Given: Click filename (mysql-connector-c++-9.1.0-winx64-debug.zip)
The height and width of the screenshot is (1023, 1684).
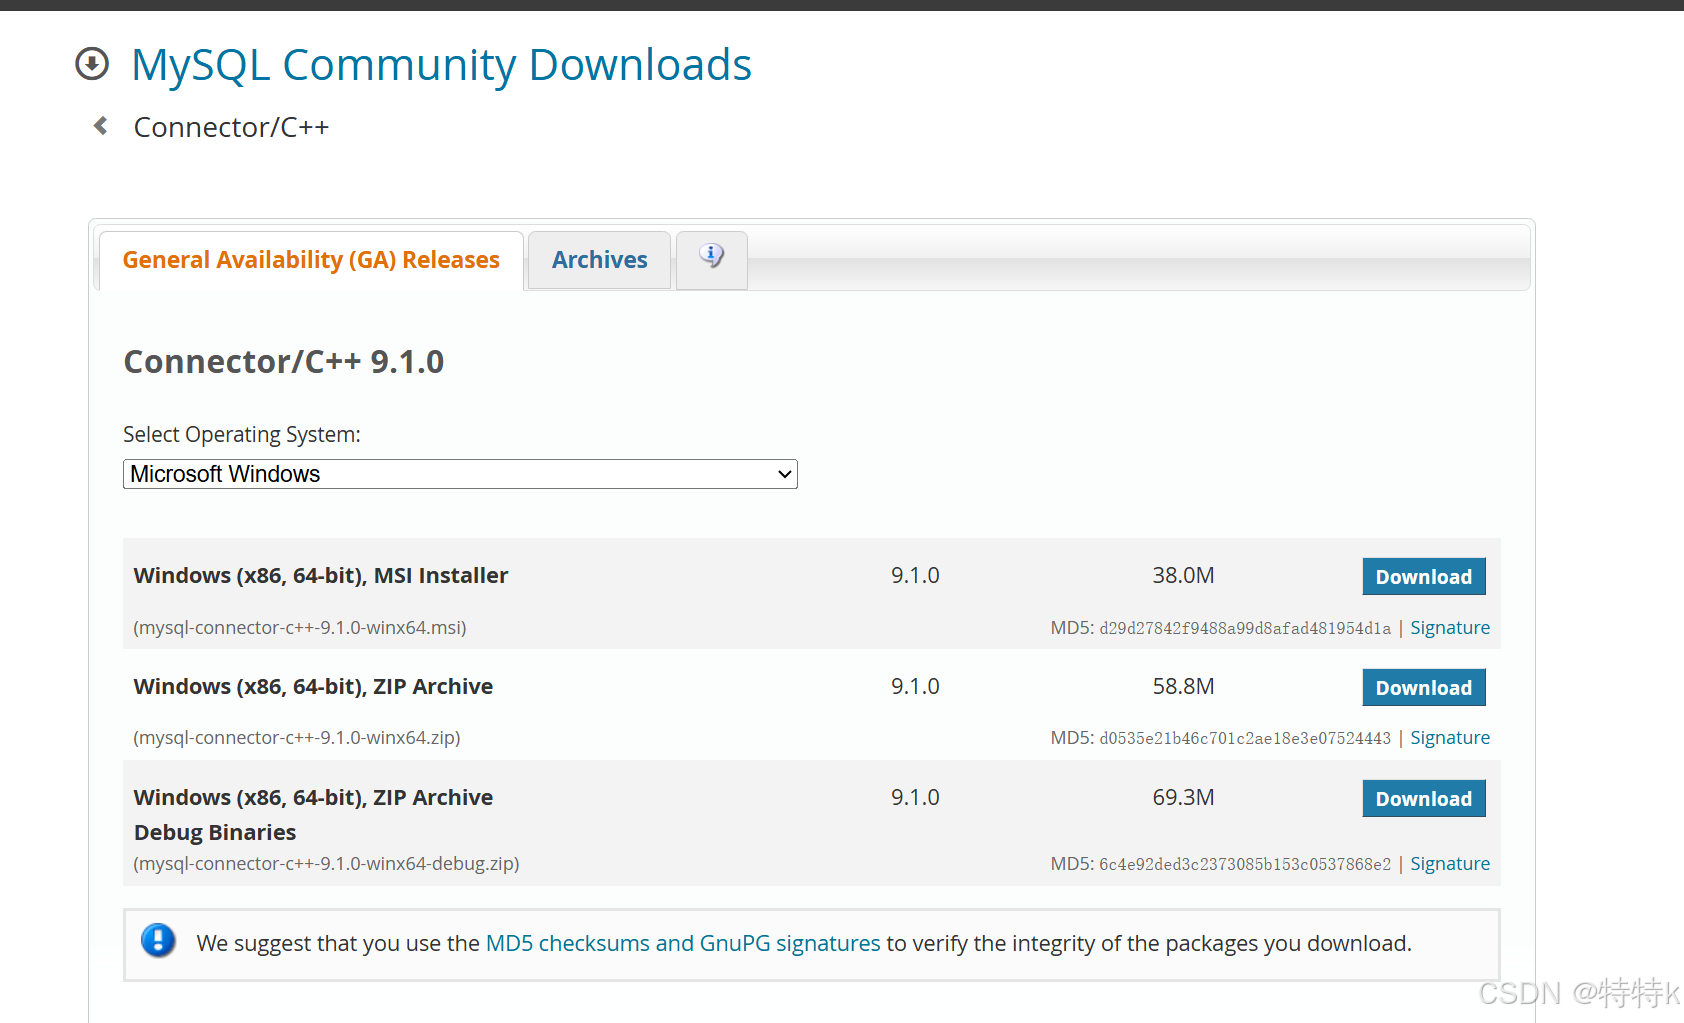Looking at the screenshot, I should (326, 864).
